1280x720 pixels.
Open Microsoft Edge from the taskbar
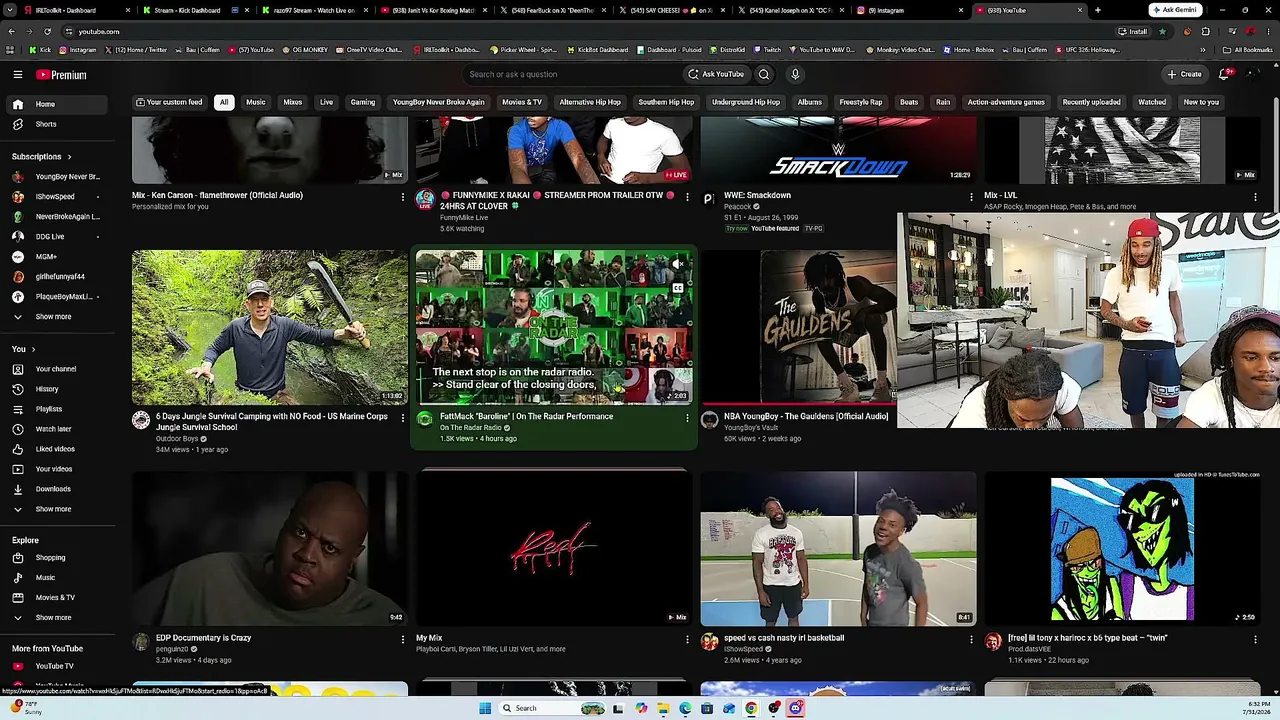click(x=685, y=708)
